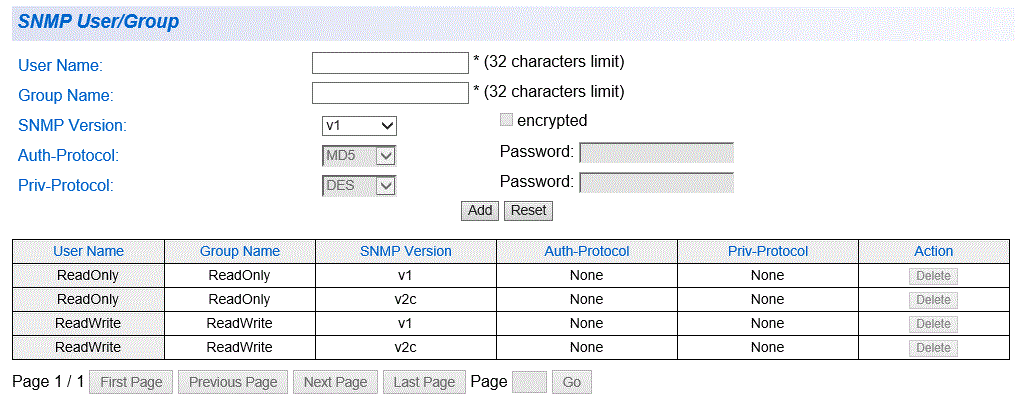
Task: Toggle the encrypted checkbox
Action: (506, 120)
